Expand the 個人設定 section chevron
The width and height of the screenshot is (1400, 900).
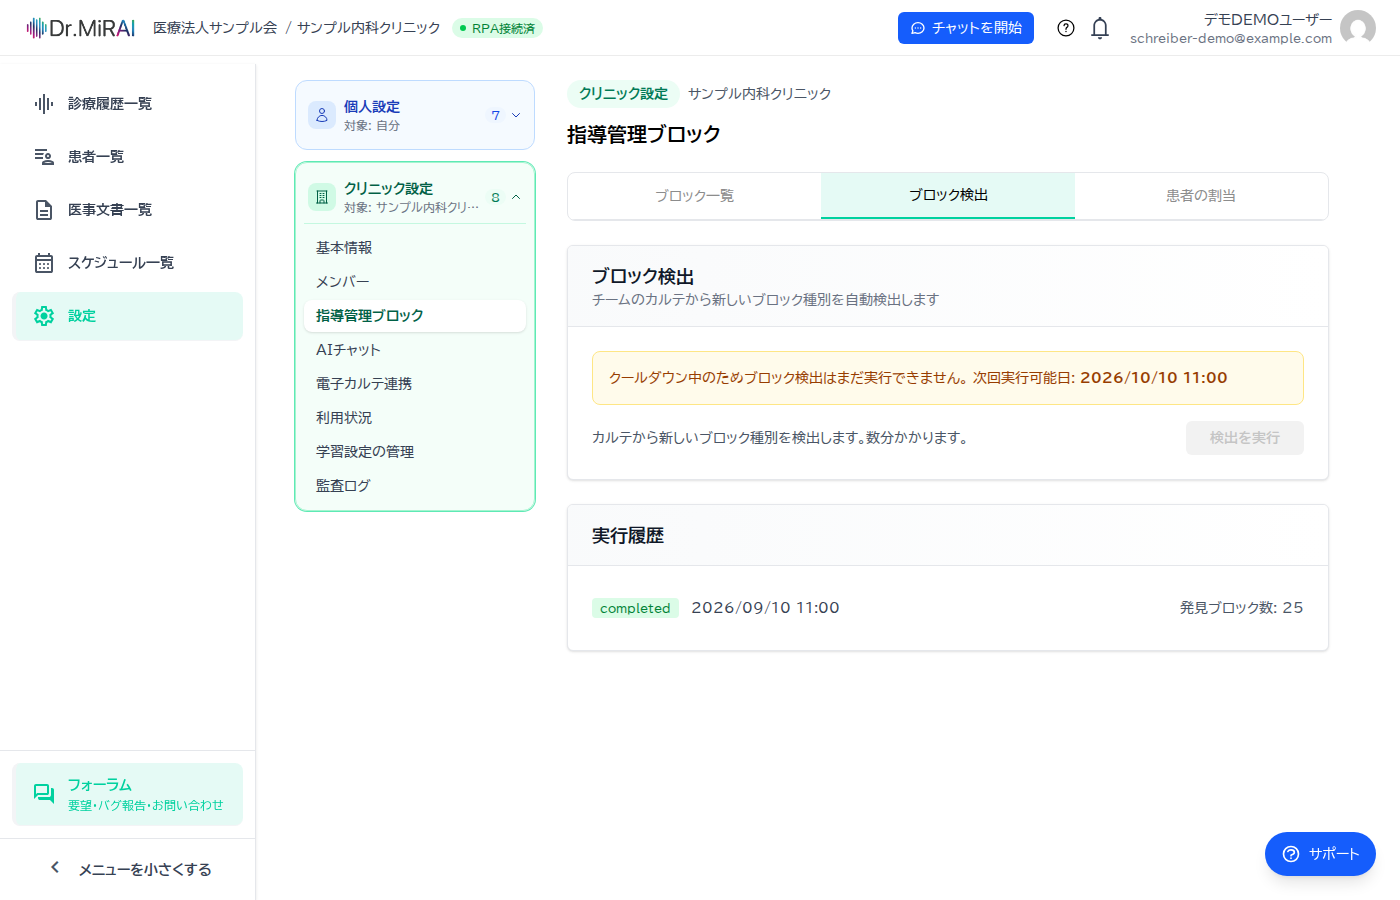click(516, 115)
